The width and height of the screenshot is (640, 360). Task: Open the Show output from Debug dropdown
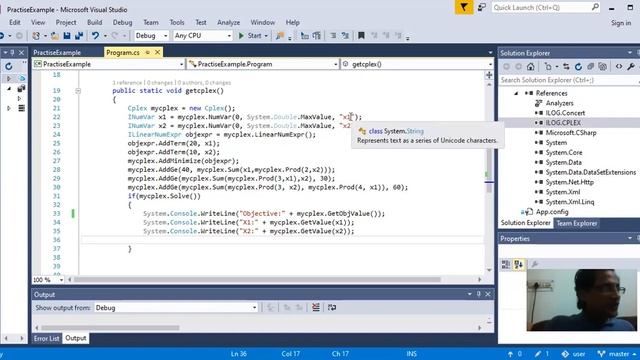176,308
